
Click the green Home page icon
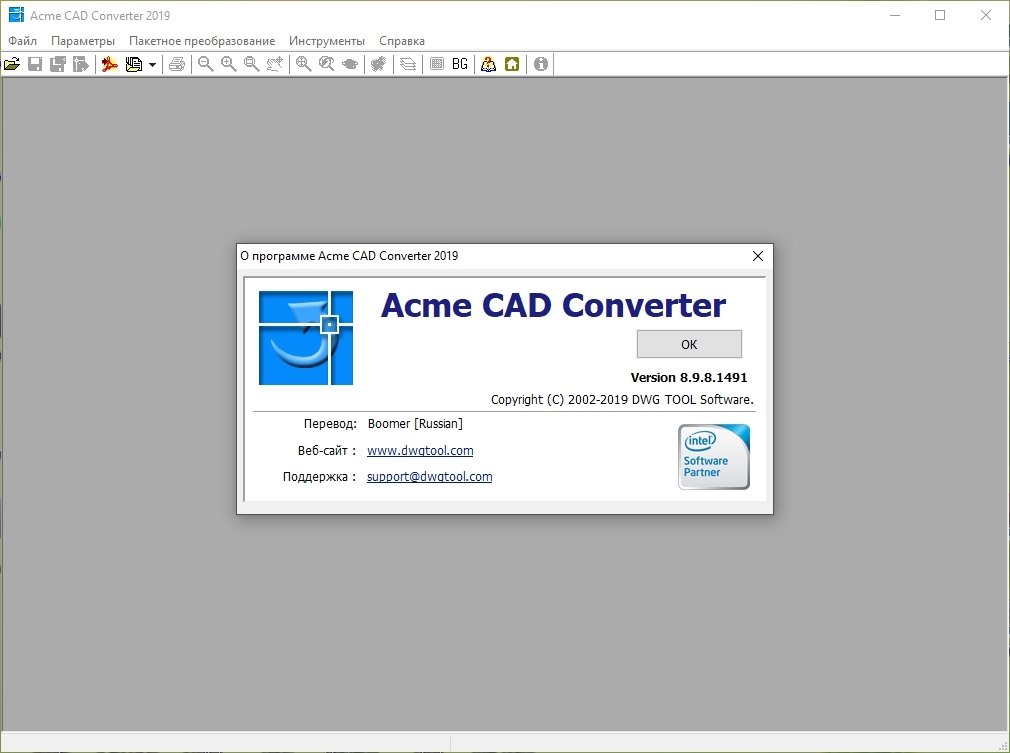point(512,64)
